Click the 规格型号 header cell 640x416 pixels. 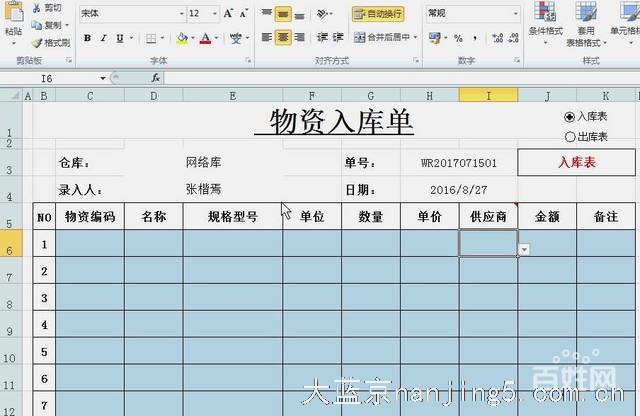point(233,216)
